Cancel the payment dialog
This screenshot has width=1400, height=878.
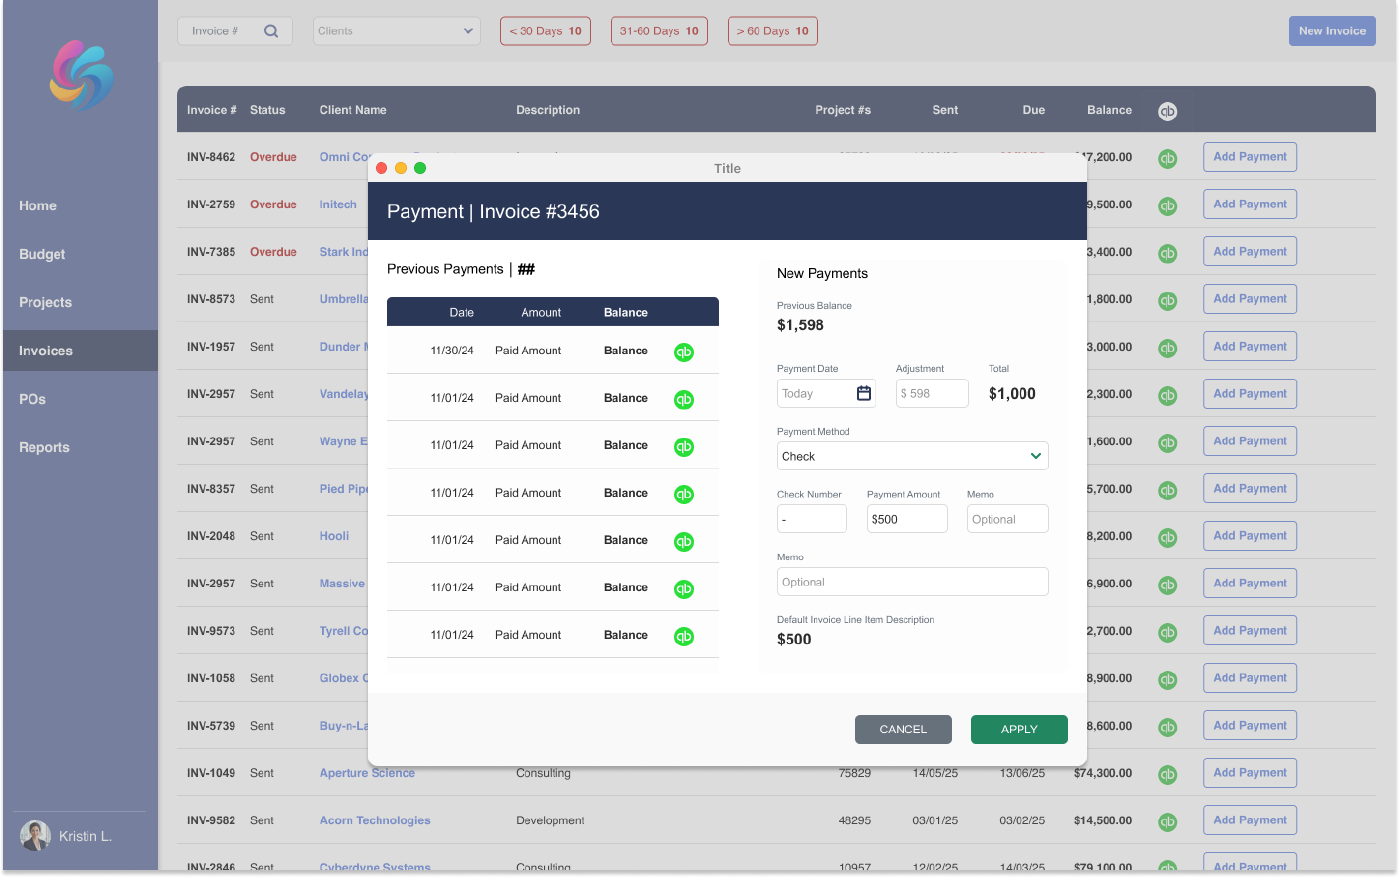point(902,729)
